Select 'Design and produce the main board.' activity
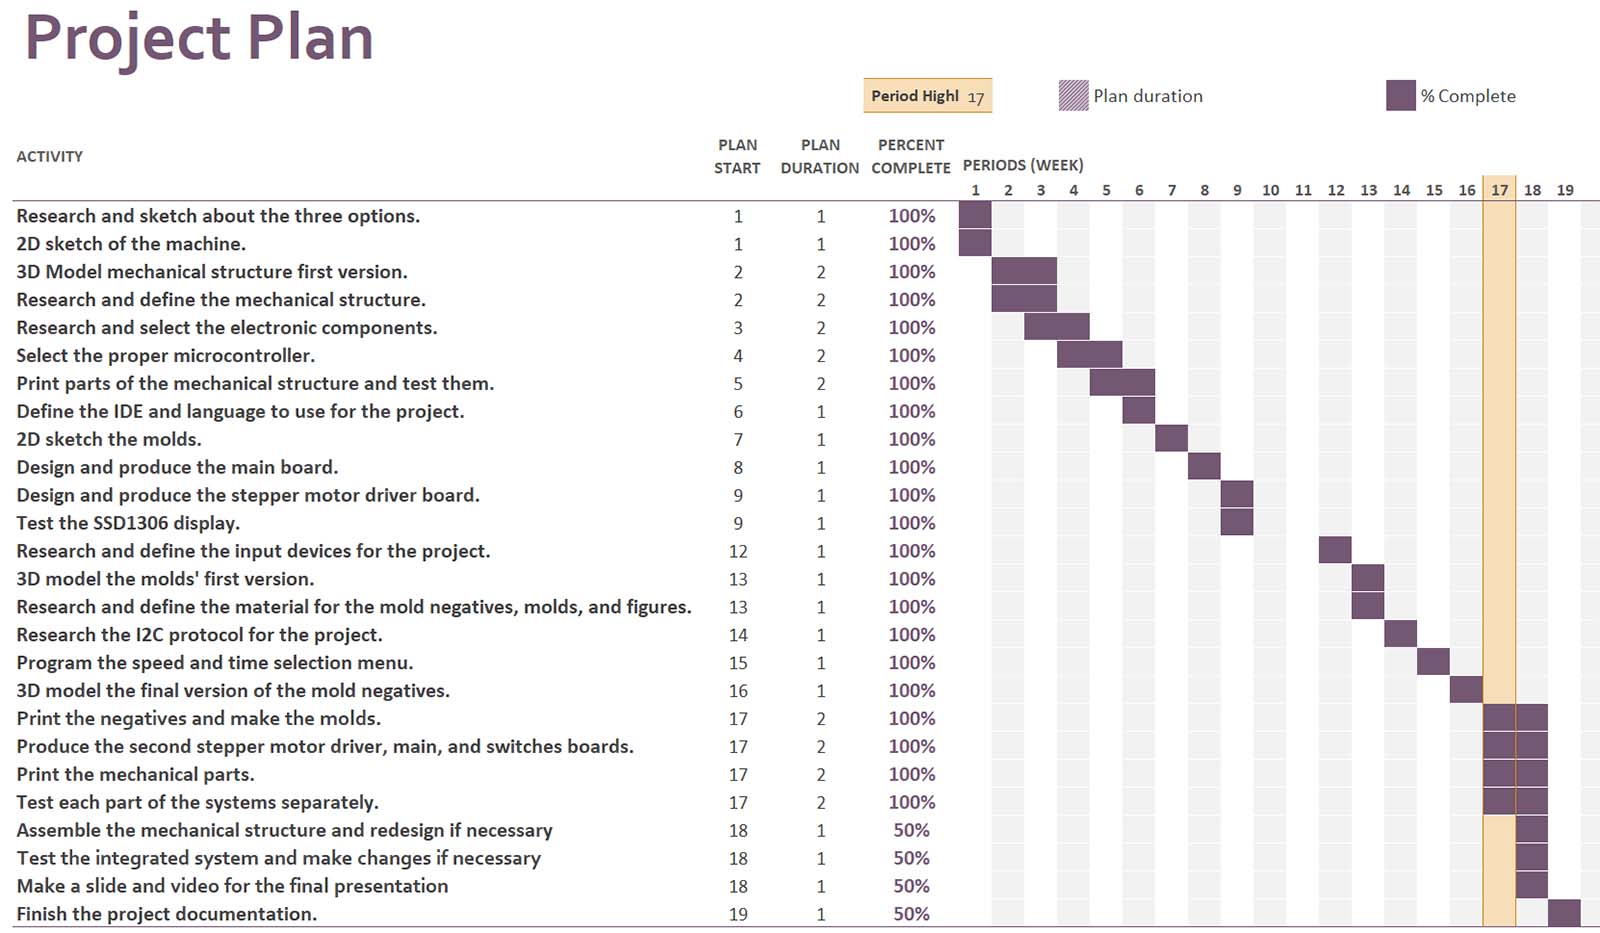1600x933 pixels. pyautogui.click(x=177, y=468)
